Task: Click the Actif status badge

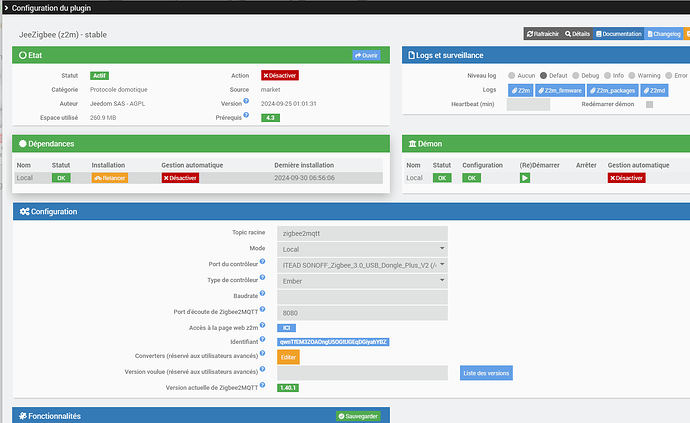Action: pyautogui.click(x=99, y=76)
